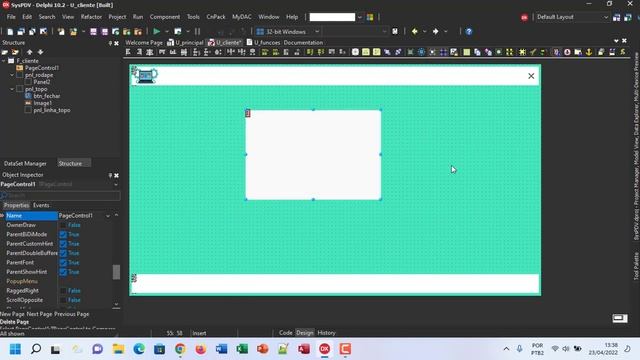
Task: Toggle the ParentShowHint checkbox
Action: click(63, 272)
